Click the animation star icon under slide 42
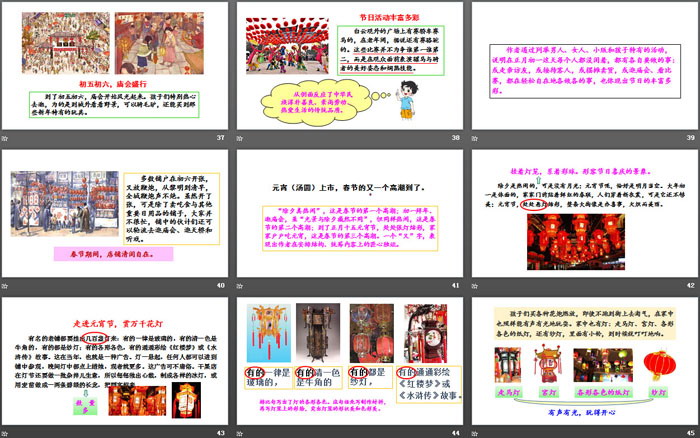 coord(475,286)
